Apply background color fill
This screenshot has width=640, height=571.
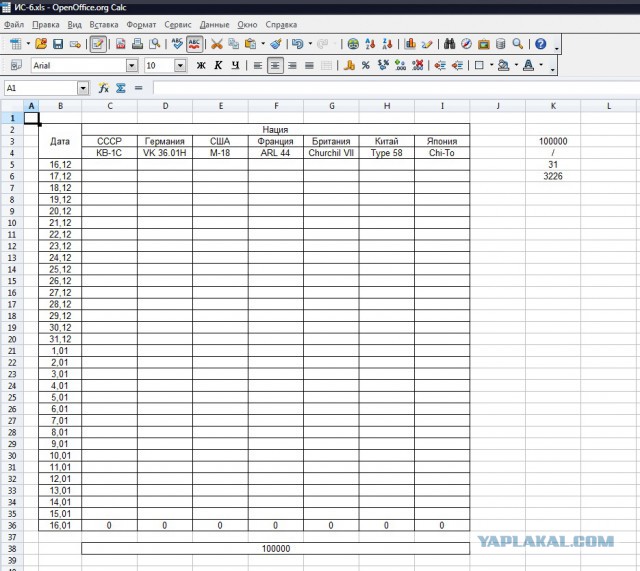coord(504,65)
